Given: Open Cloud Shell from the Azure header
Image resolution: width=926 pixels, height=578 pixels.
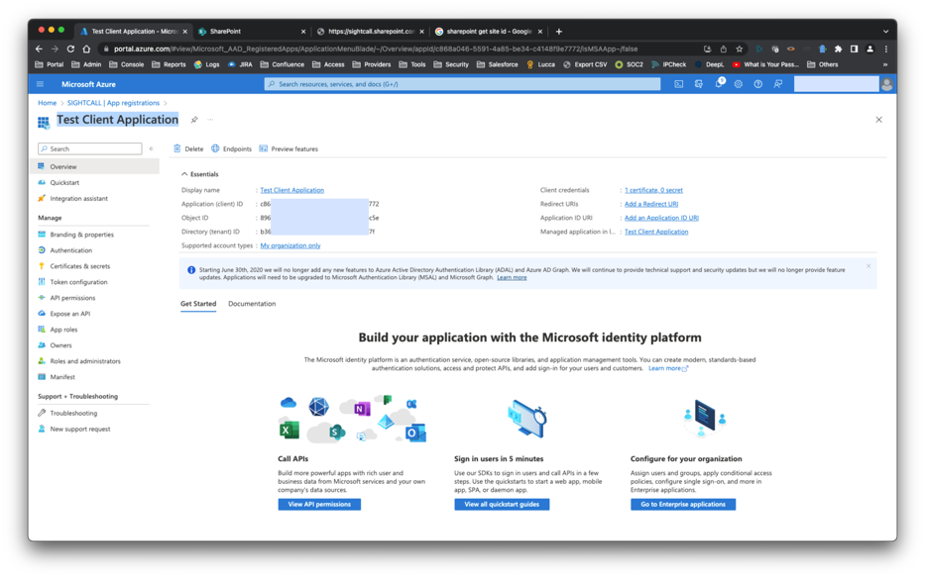Looking at the screenshot, I should (679, 84).
